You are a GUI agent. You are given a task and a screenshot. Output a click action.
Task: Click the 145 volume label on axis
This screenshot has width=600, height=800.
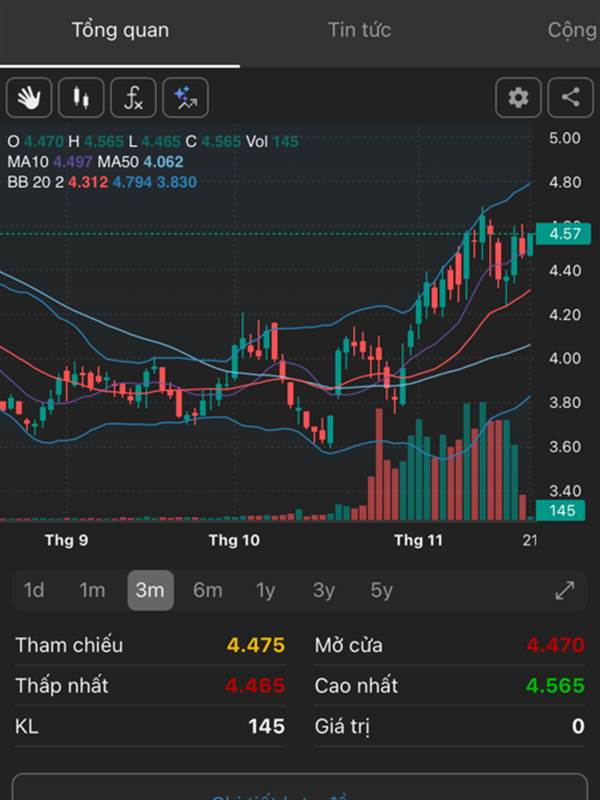[560, 510]
